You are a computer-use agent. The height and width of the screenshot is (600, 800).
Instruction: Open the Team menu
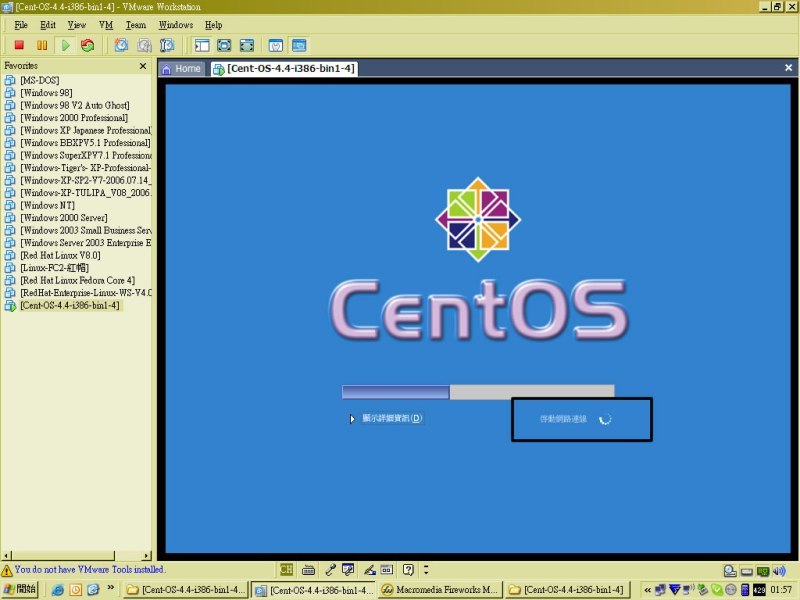[x=136, y=25]
